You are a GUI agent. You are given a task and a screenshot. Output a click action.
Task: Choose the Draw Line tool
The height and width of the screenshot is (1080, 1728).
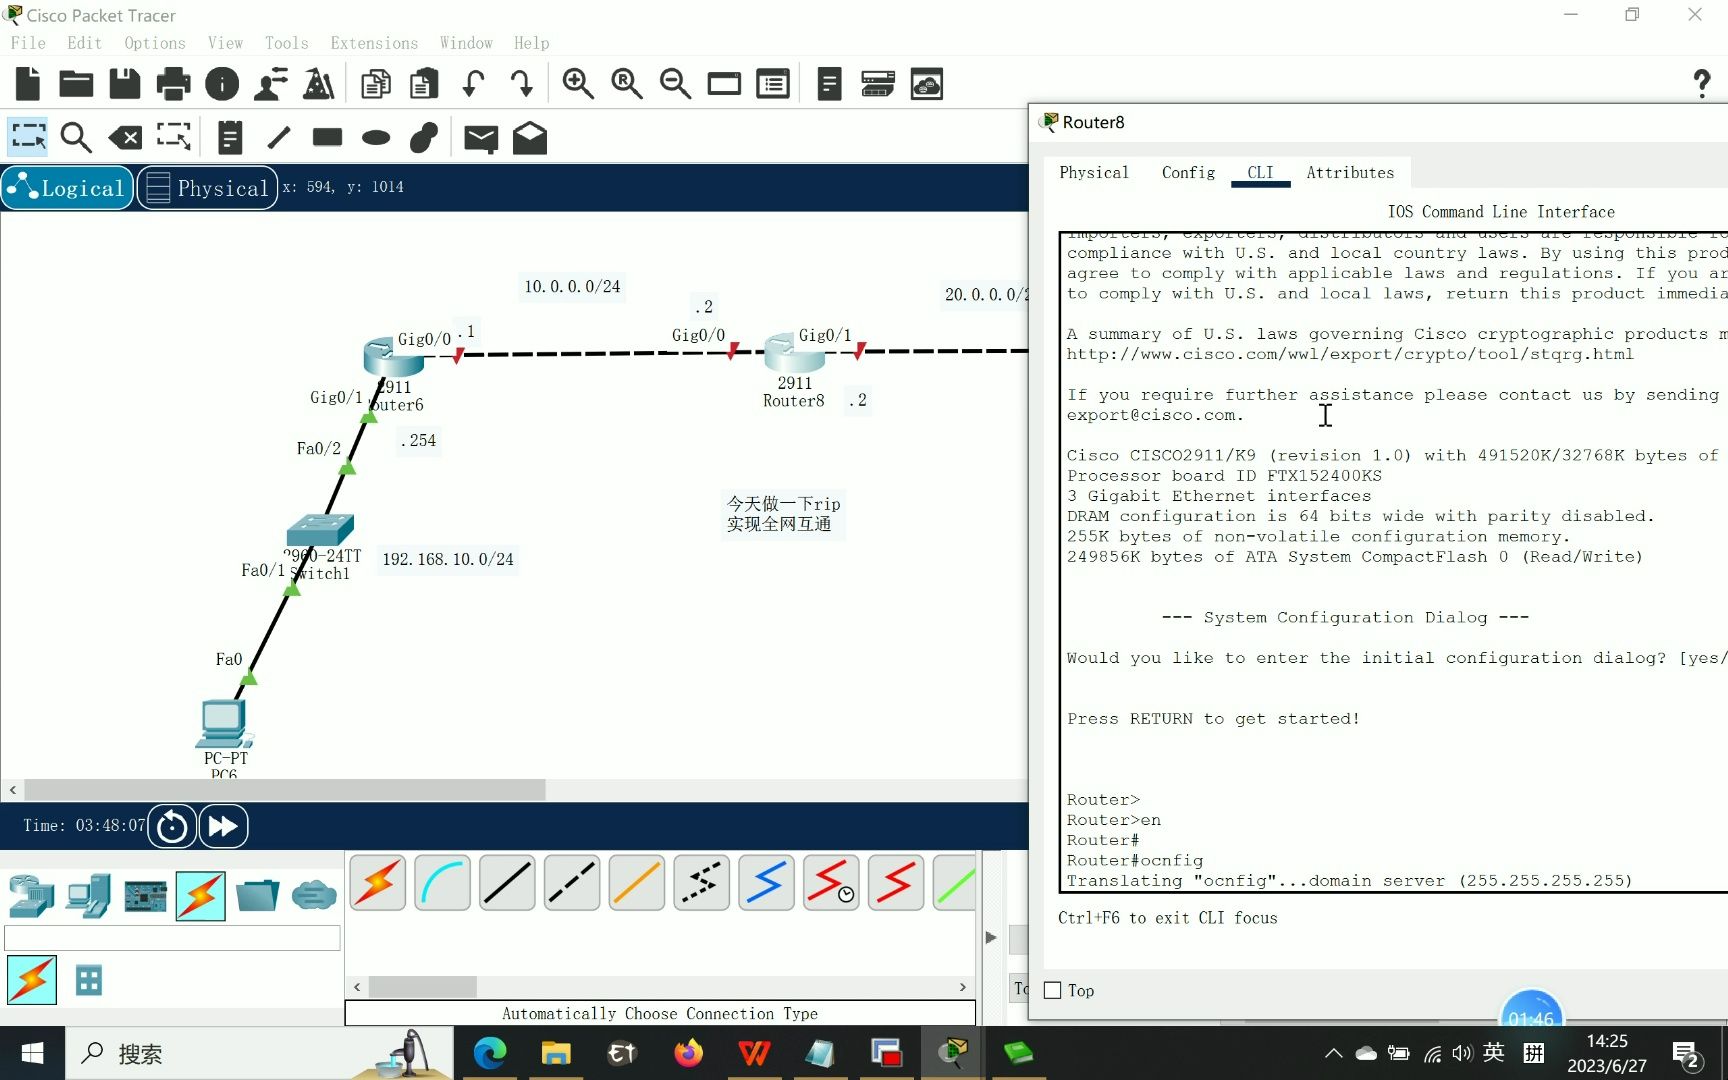pos(279,137)
